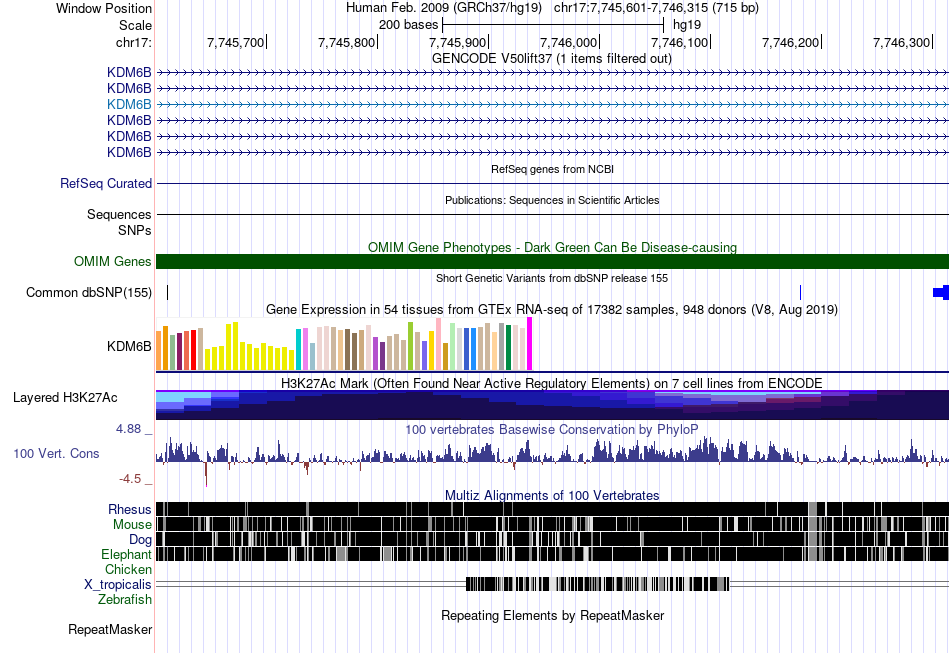Click the SNPs track label
The height and width of the screenshot is (653, 950).
pos(135,230)
